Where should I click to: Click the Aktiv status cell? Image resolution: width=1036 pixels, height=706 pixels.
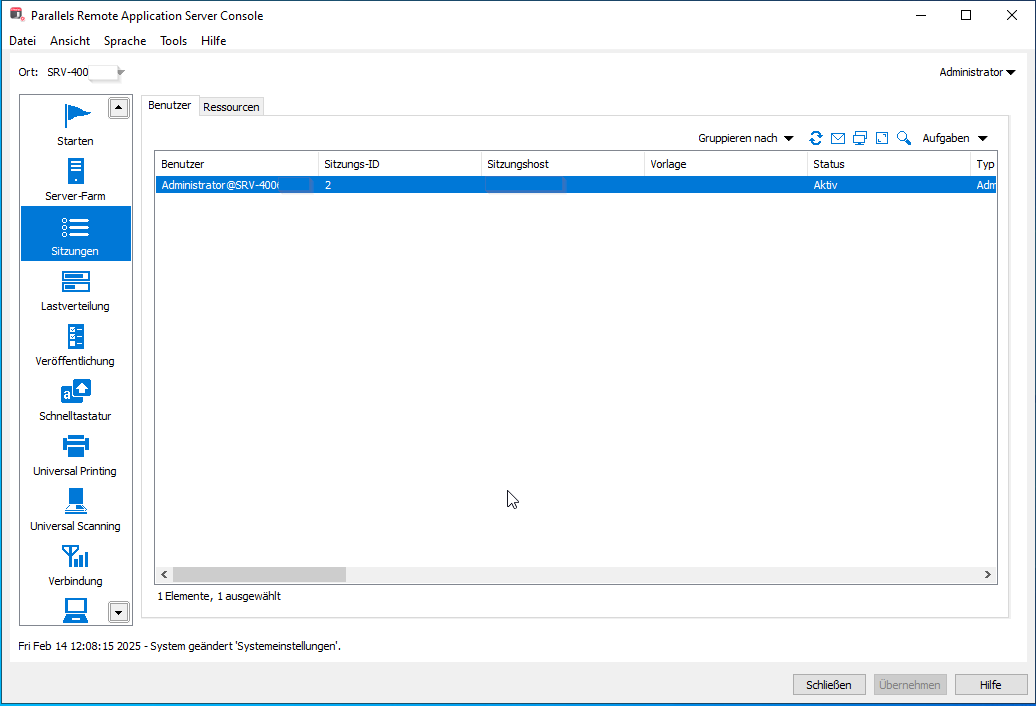(825, 185)
